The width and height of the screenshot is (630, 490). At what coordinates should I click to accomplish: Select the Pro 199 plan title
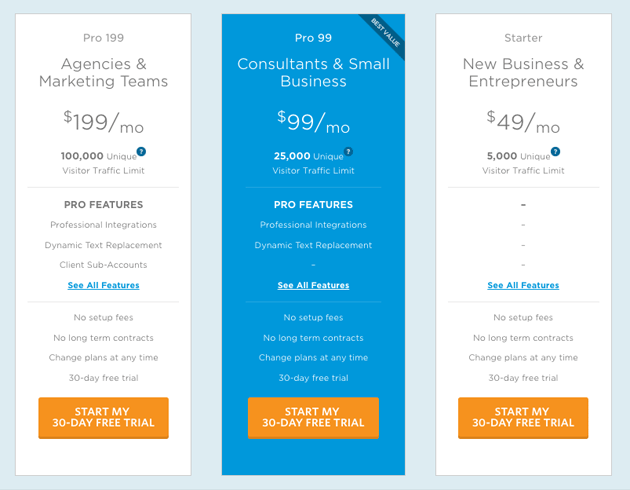[104, 38]
